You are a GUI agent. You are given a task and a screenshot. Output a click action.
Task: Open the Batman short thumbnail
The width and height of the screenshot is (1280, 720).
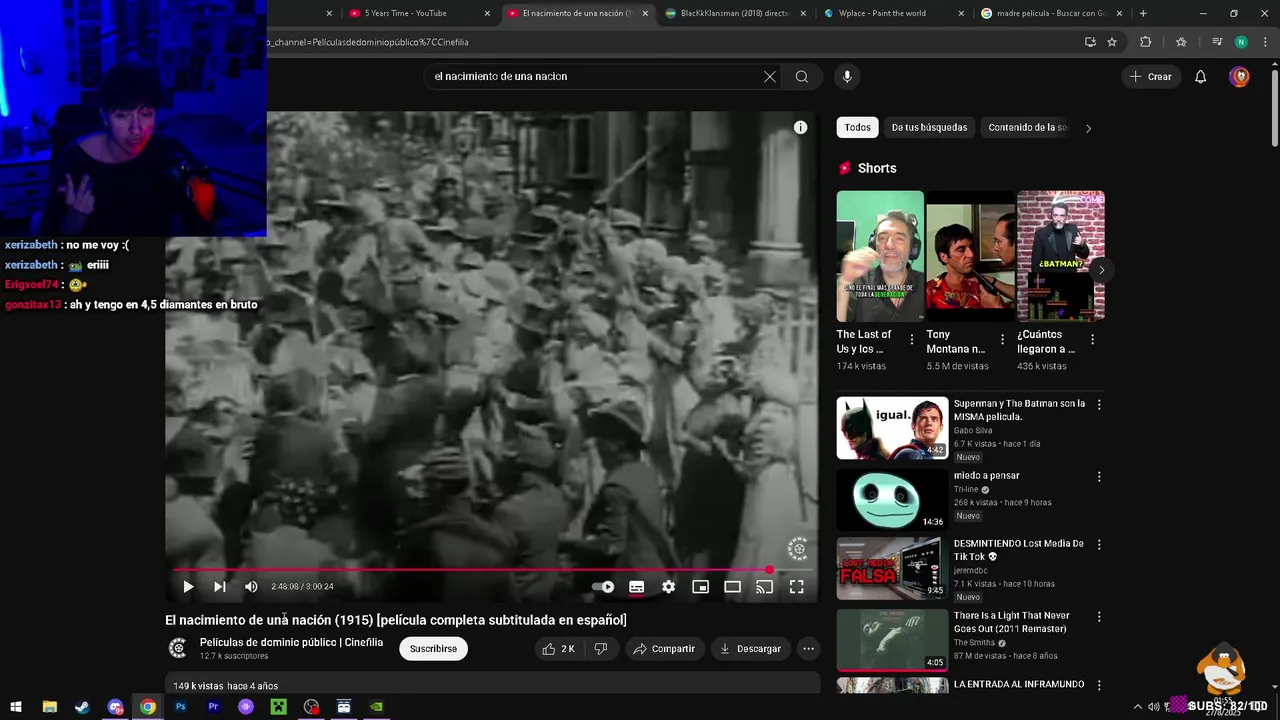1061,256
